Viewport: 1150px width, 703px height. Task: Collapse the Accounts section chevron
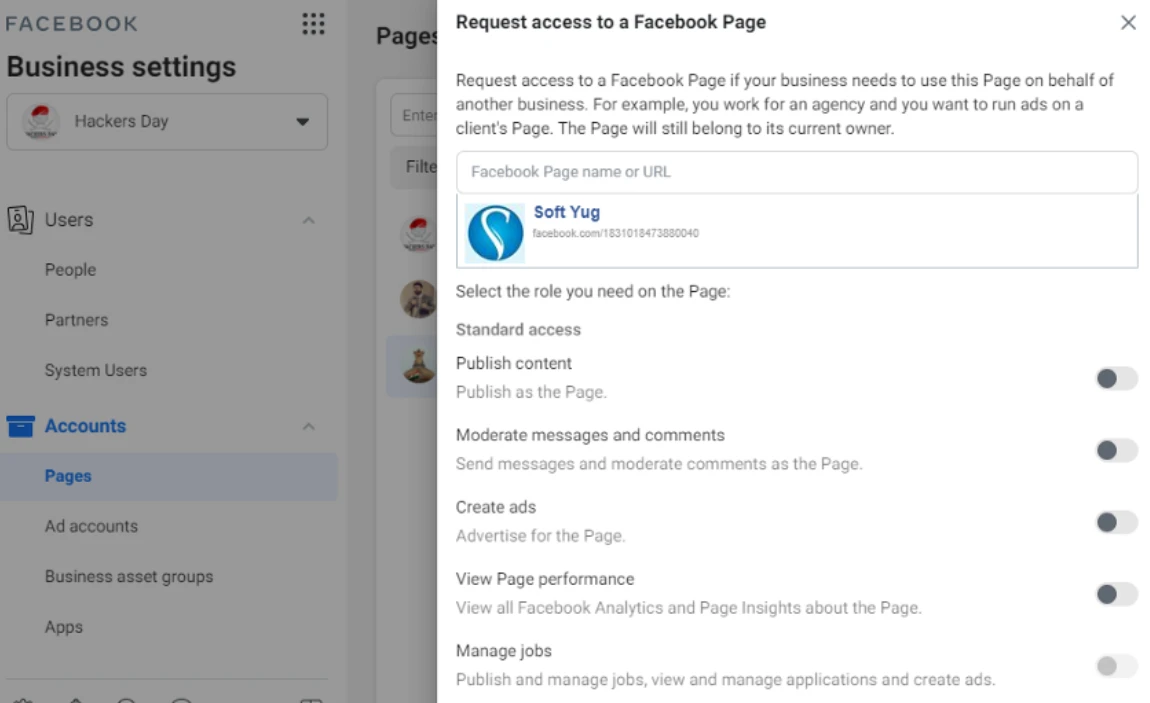[x=309, y=426]
